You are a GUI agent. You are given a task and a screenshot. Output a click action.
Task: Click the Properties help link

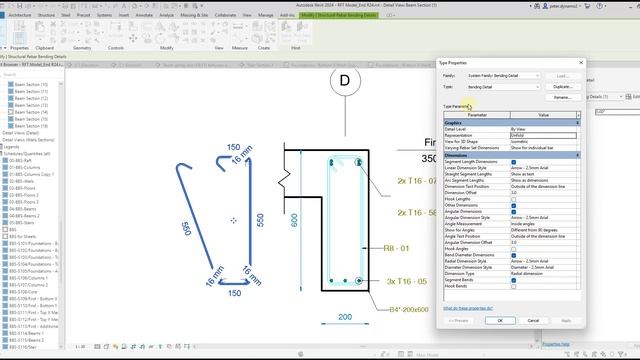tap(556, 344)
